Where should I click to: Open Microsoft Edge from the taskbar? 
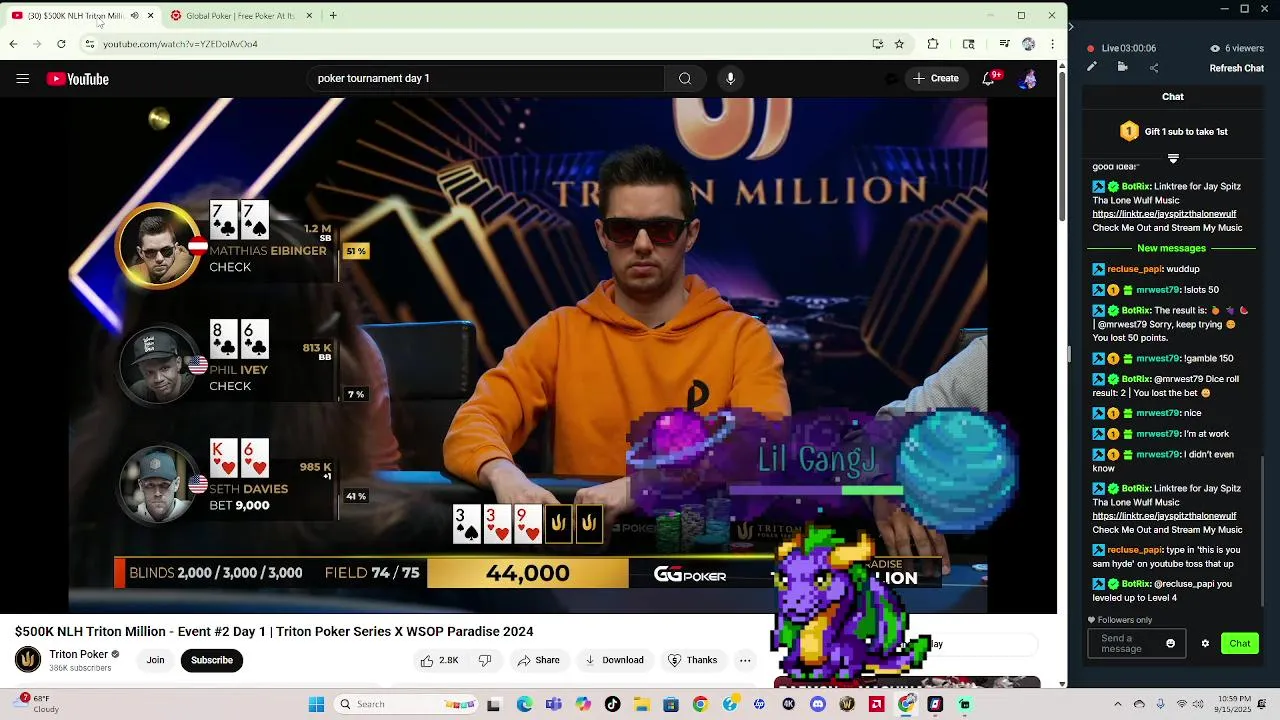(524, 704)
